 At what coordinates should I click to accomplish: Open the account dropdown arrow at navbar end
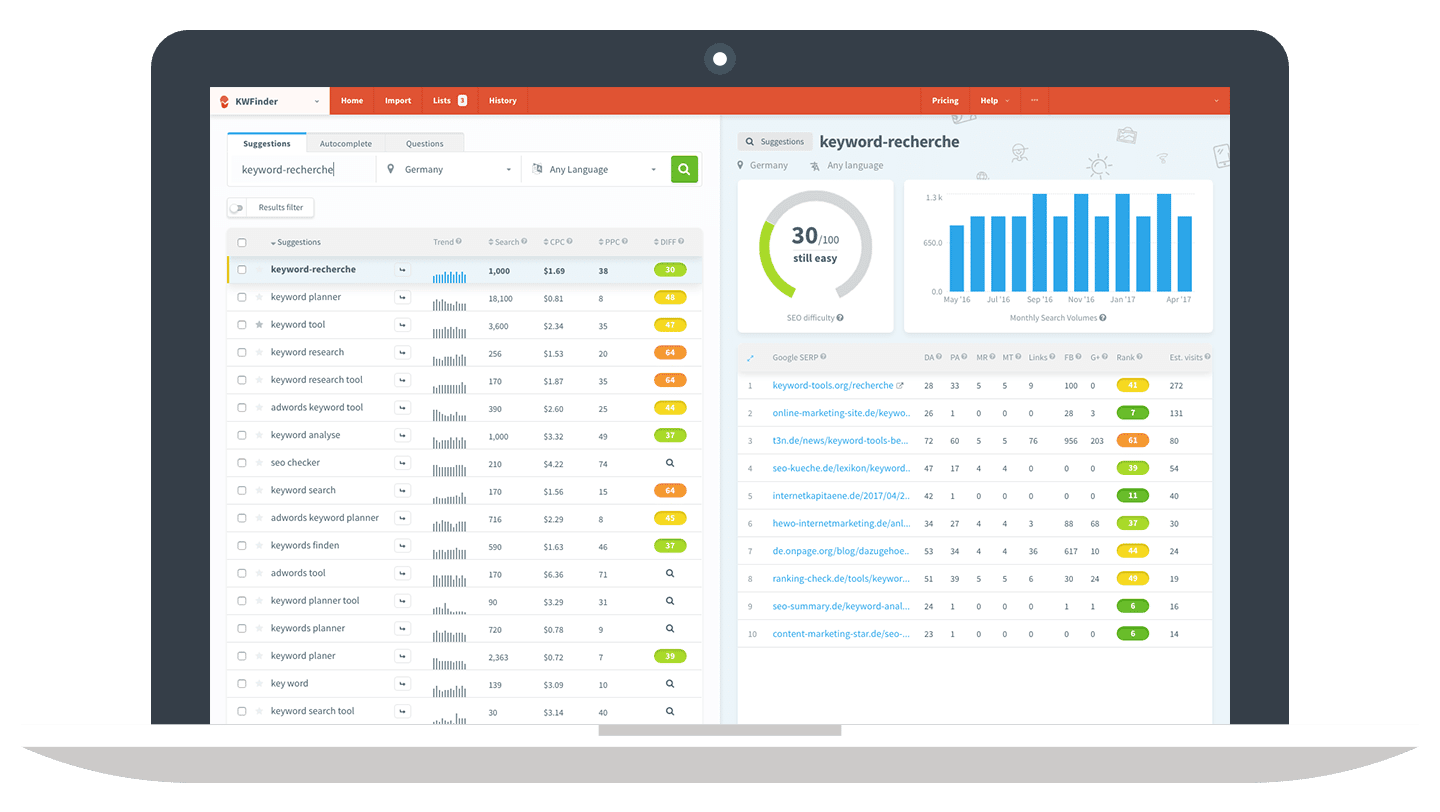click(1217, 101)
